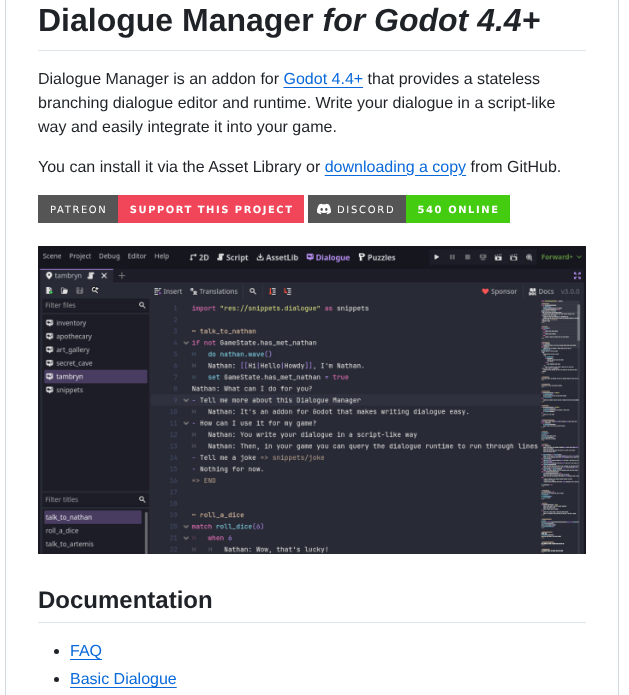629x695 pixels.
Task: Select the talk_to_artemis title
Action: click(93, 544)
